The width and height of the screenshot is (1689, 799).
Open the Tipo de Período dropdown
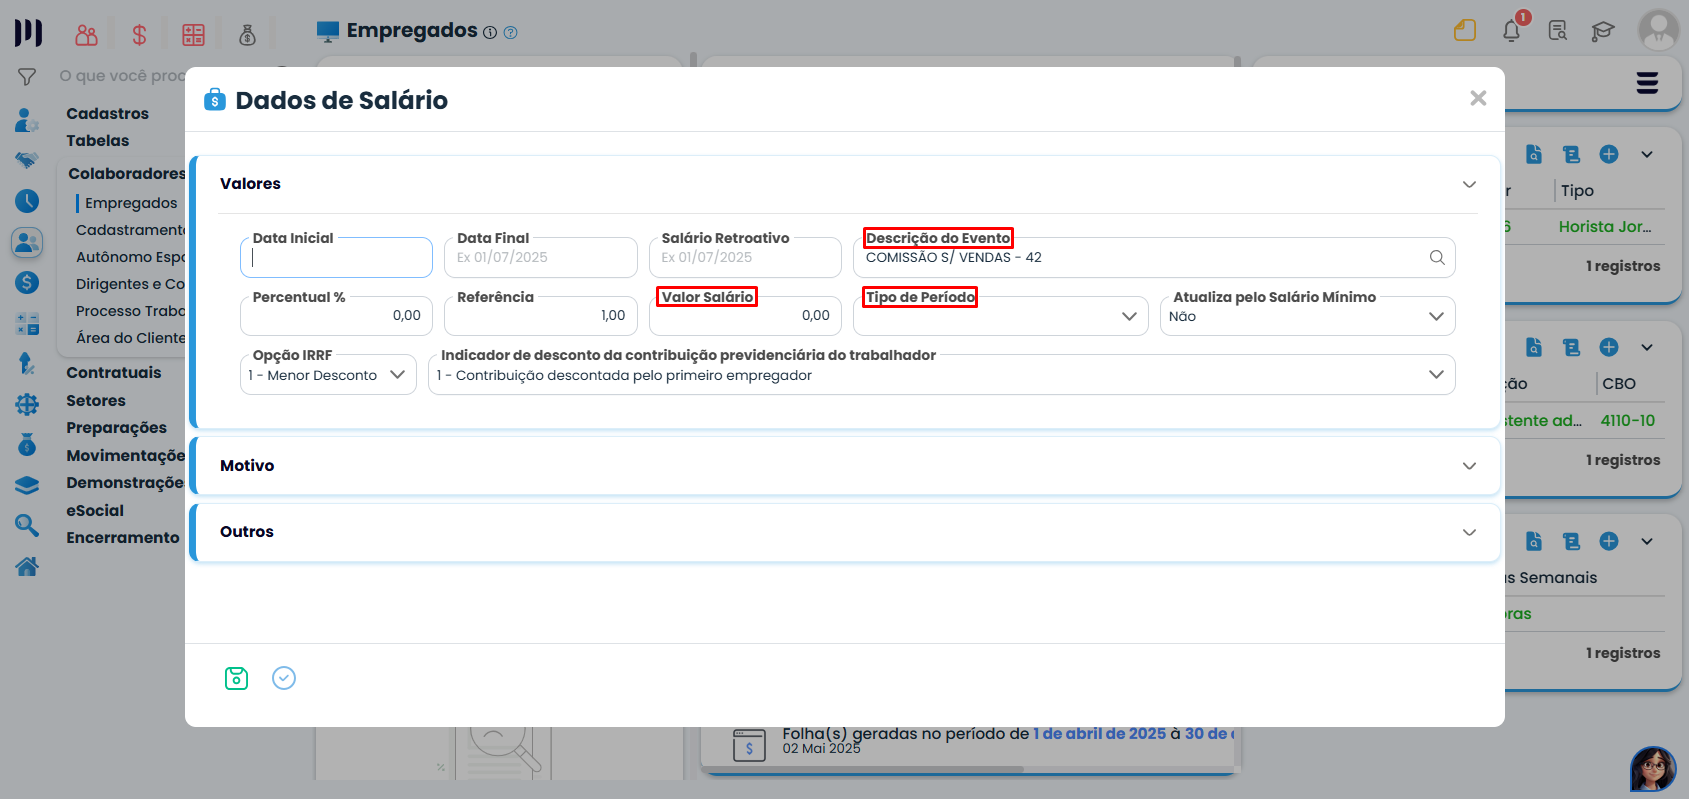[x=1000, y=316]
